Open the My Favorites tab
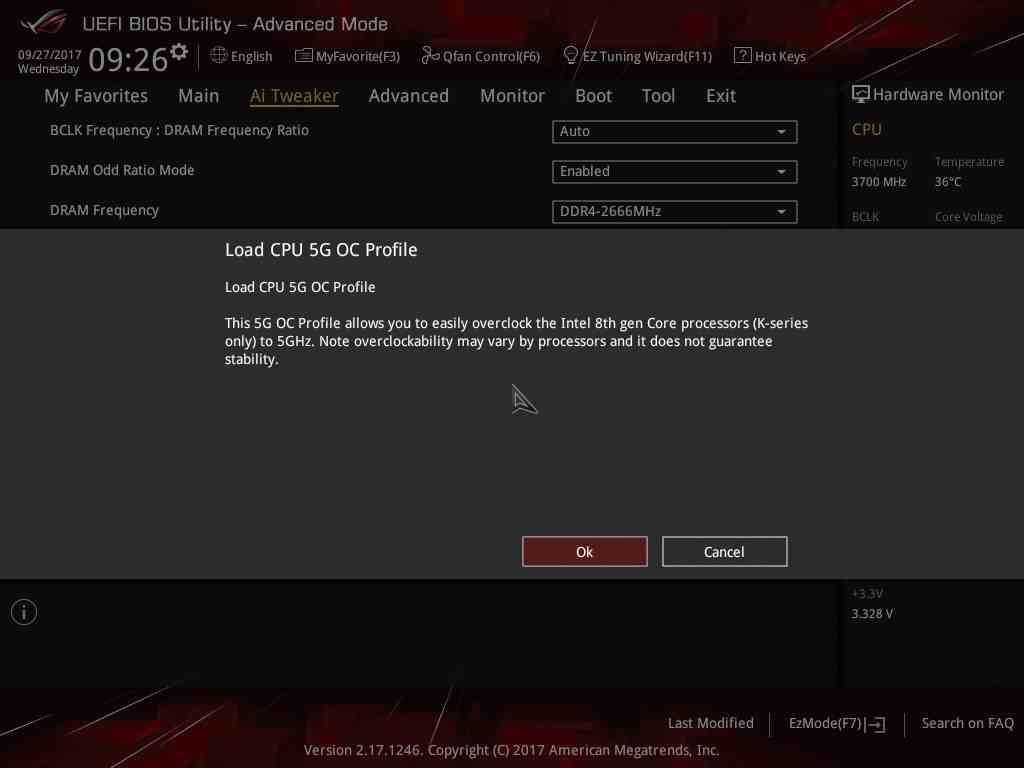The width and height of the screenshot is (1024, 768). pyautogui.click(x=96, y=96)
